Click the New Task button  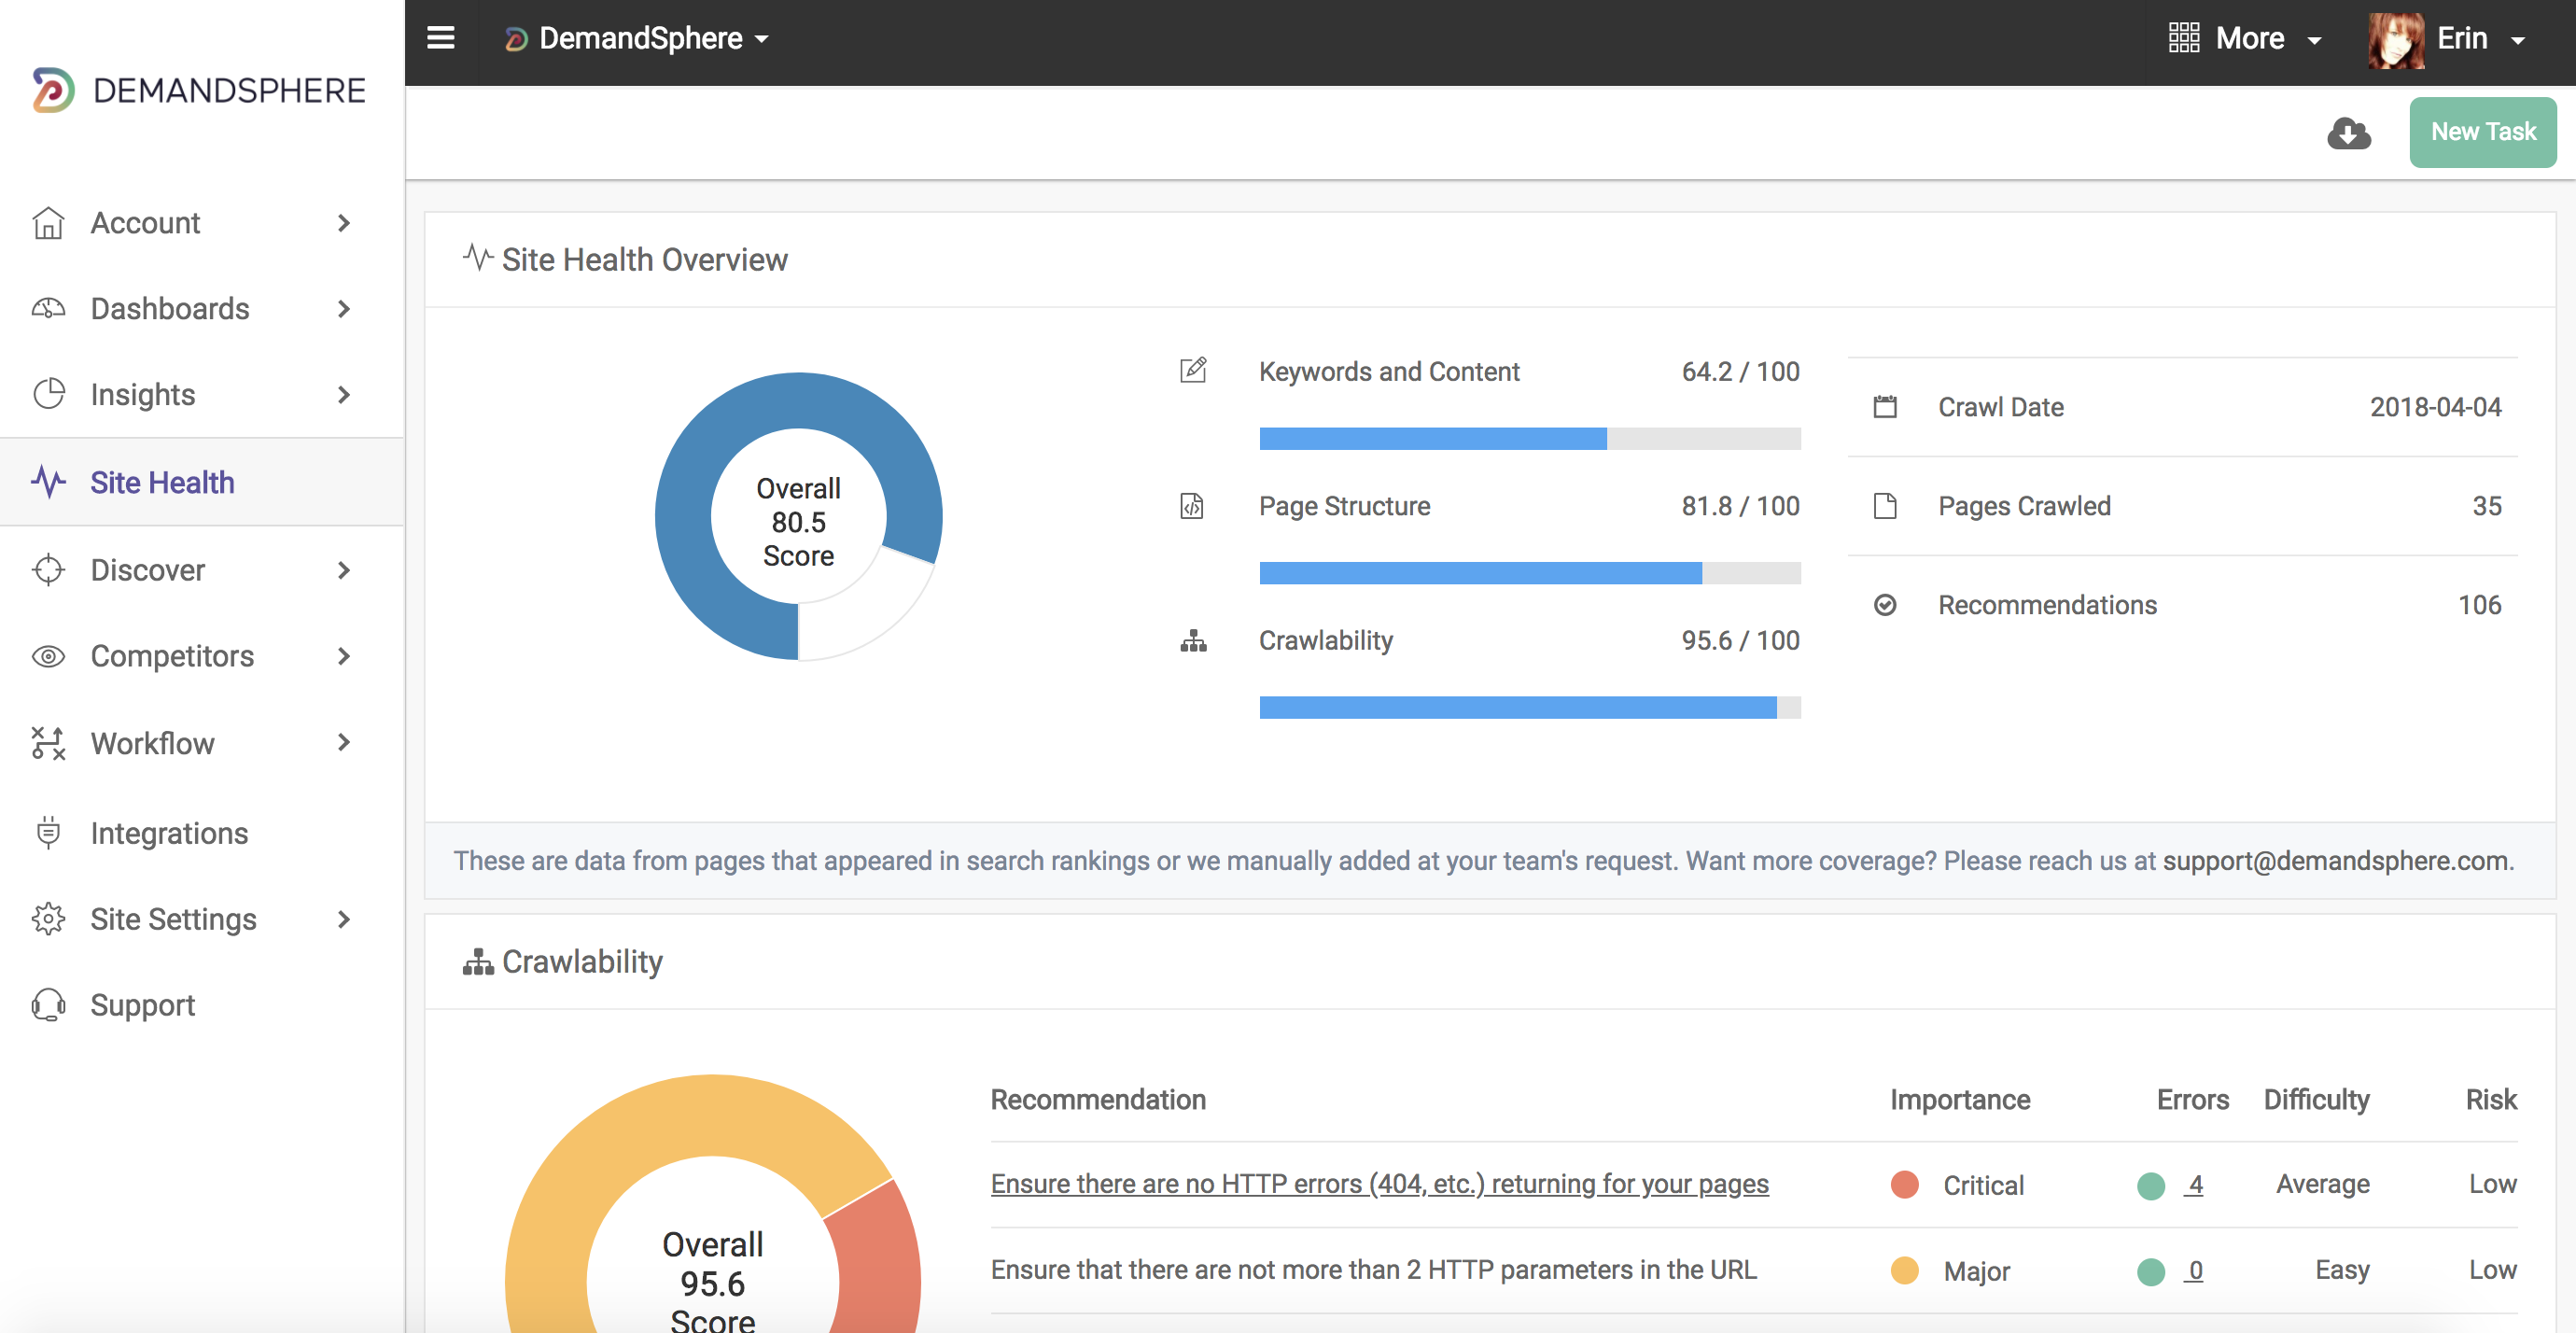click(x=2483, y=131)
